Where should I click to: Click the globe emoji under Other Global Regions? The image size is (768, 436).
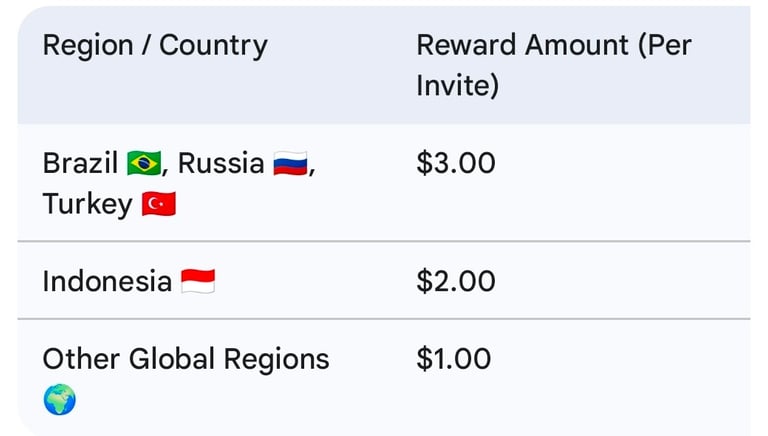tap(60, 400)
